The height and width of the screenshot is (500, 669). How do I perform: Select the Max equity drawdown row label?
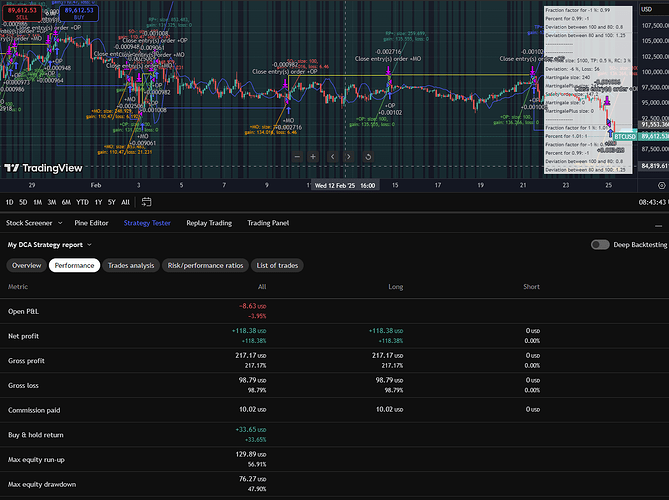pyautogui.click(x=42, y=484)
